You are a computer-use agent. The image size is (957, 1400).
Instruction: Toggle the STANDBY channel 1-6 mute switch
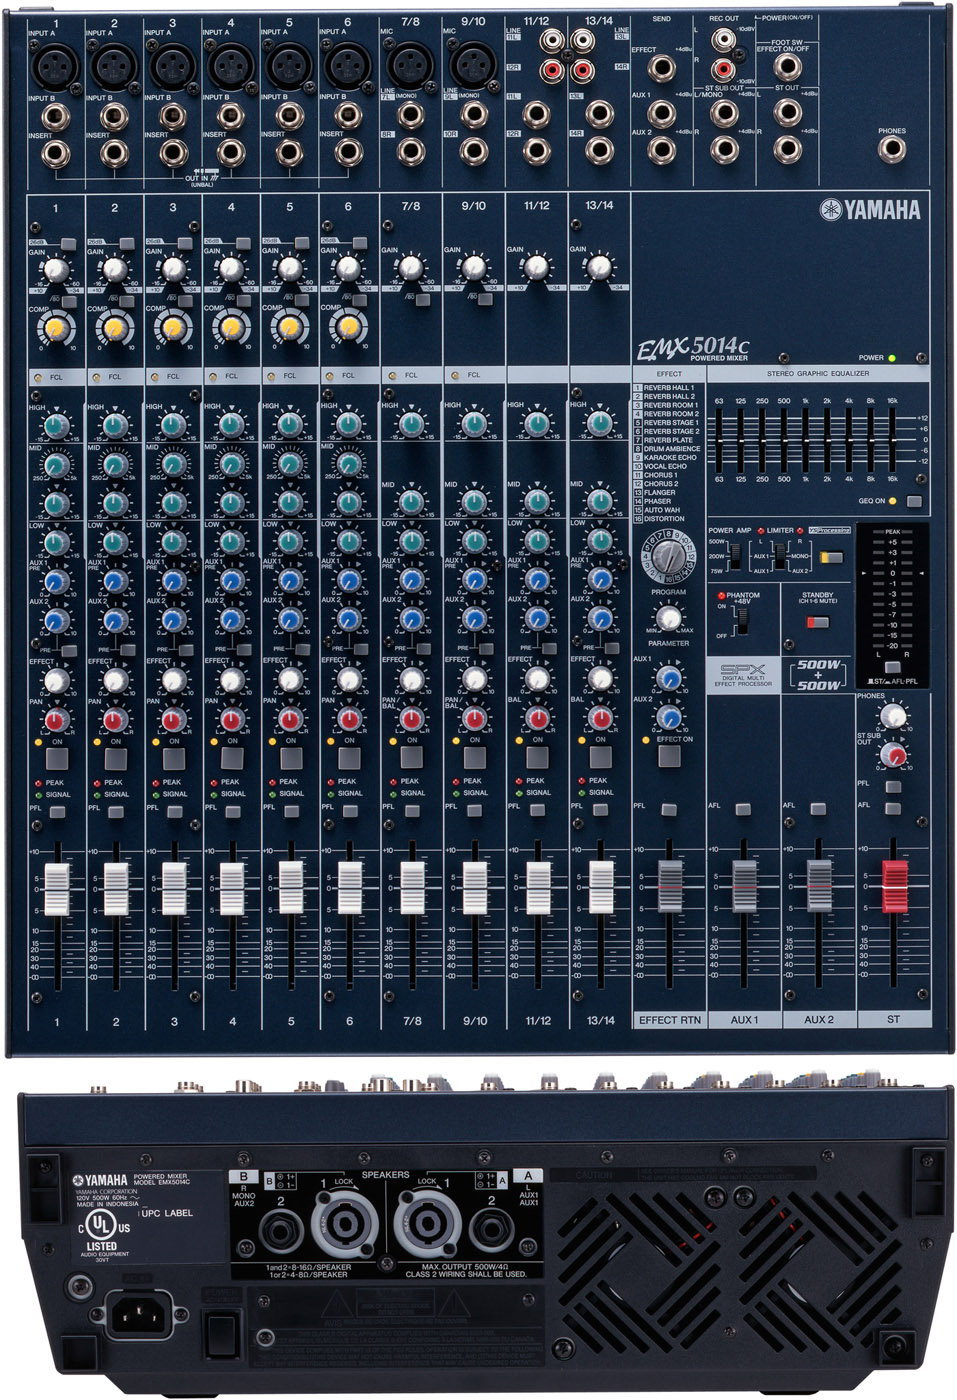[x=817, y=621]
